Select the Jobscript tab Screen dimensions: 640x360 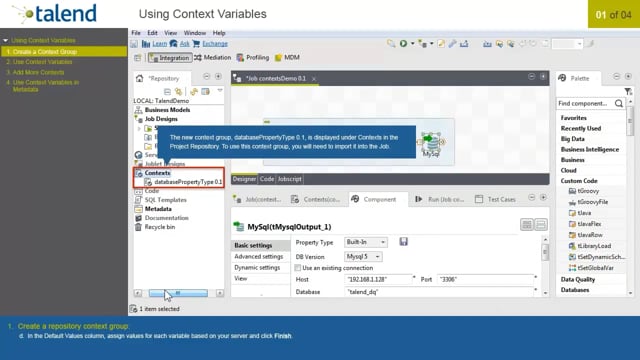tap(289, 179)
